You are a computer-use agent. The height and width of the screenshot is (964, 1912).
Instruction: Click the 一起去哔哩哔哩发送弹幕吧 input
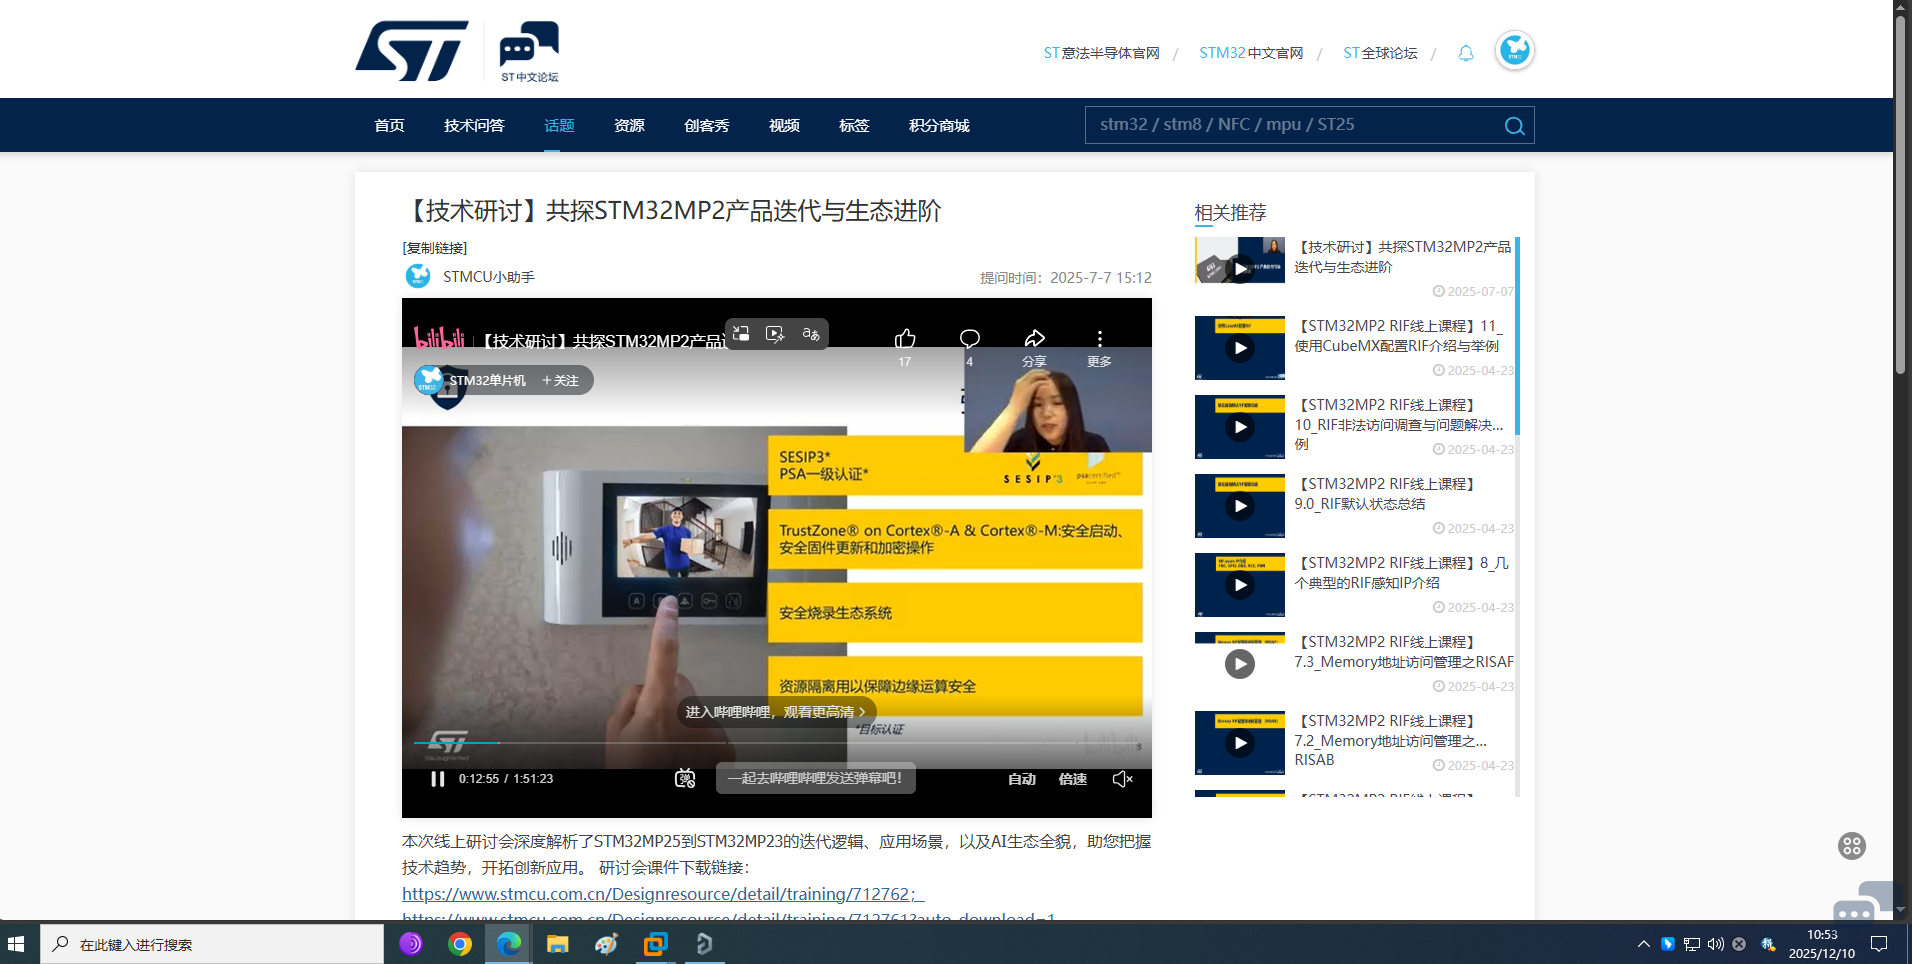tap(815, 778)
